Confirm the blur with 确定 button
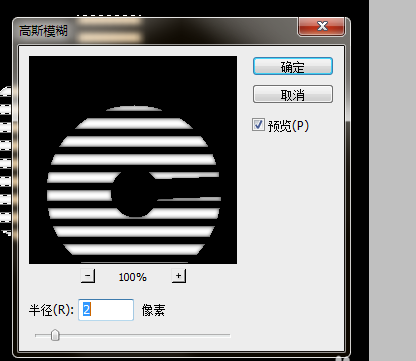Viewport: 416px width, 361px height. (293, 66)
